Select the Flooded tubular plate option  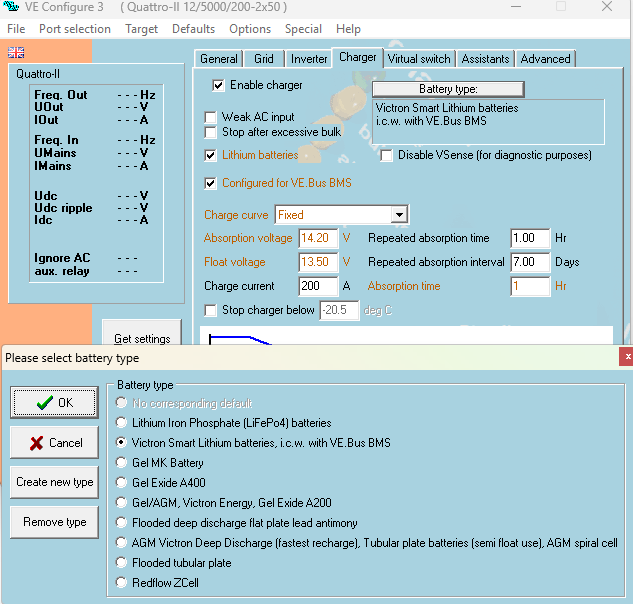coord(121,562)
